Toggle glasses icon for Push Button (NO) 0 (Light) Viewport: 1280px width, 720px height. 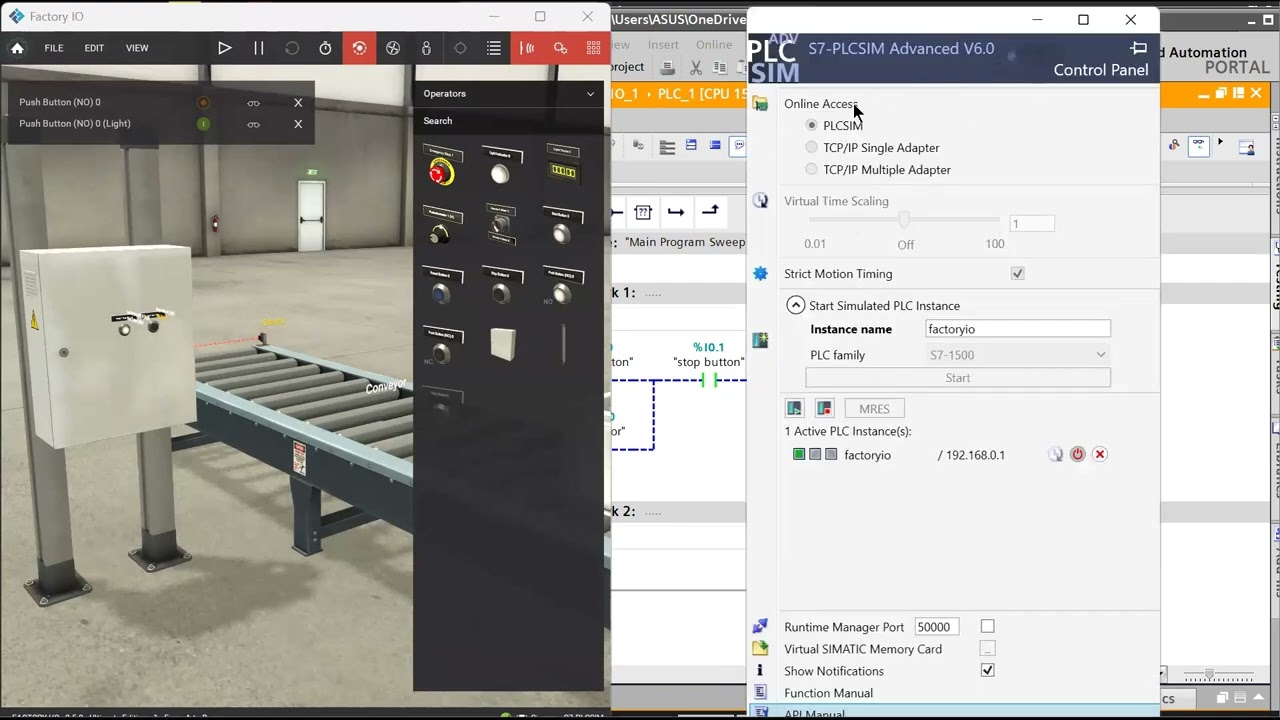pos(254,124)
